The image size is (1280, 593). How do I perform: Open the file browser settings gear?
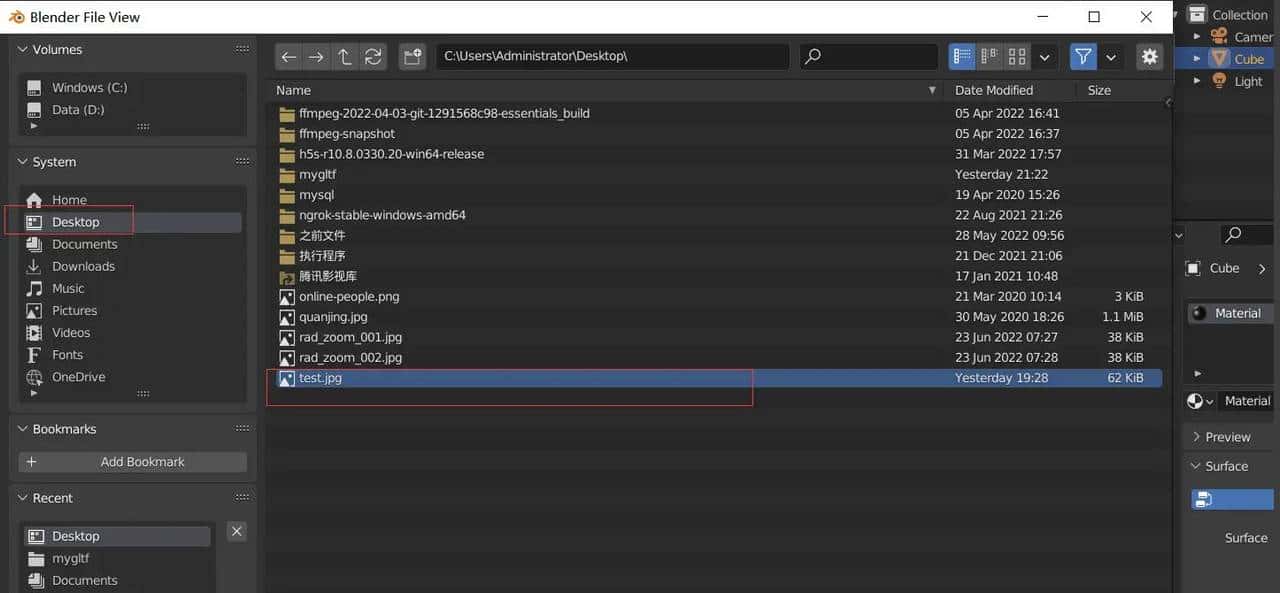tap(1148, 57)
